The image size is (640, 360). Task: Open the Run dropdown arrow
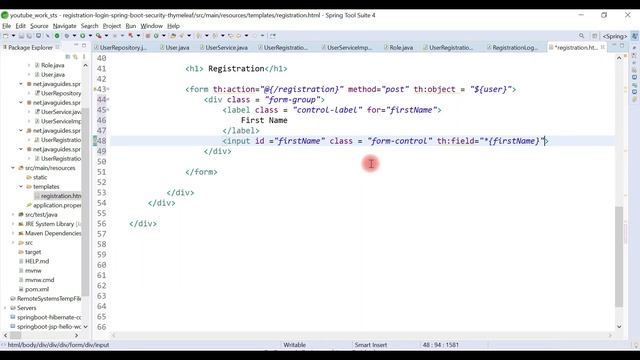point(90,36)
